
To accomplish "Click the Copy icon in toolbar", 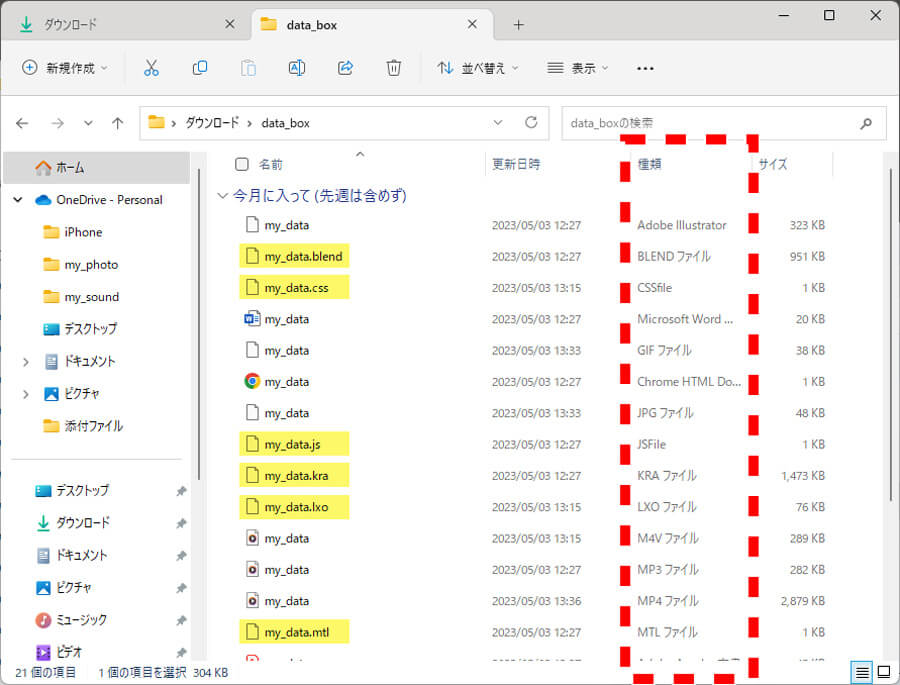I will [200, 68].
